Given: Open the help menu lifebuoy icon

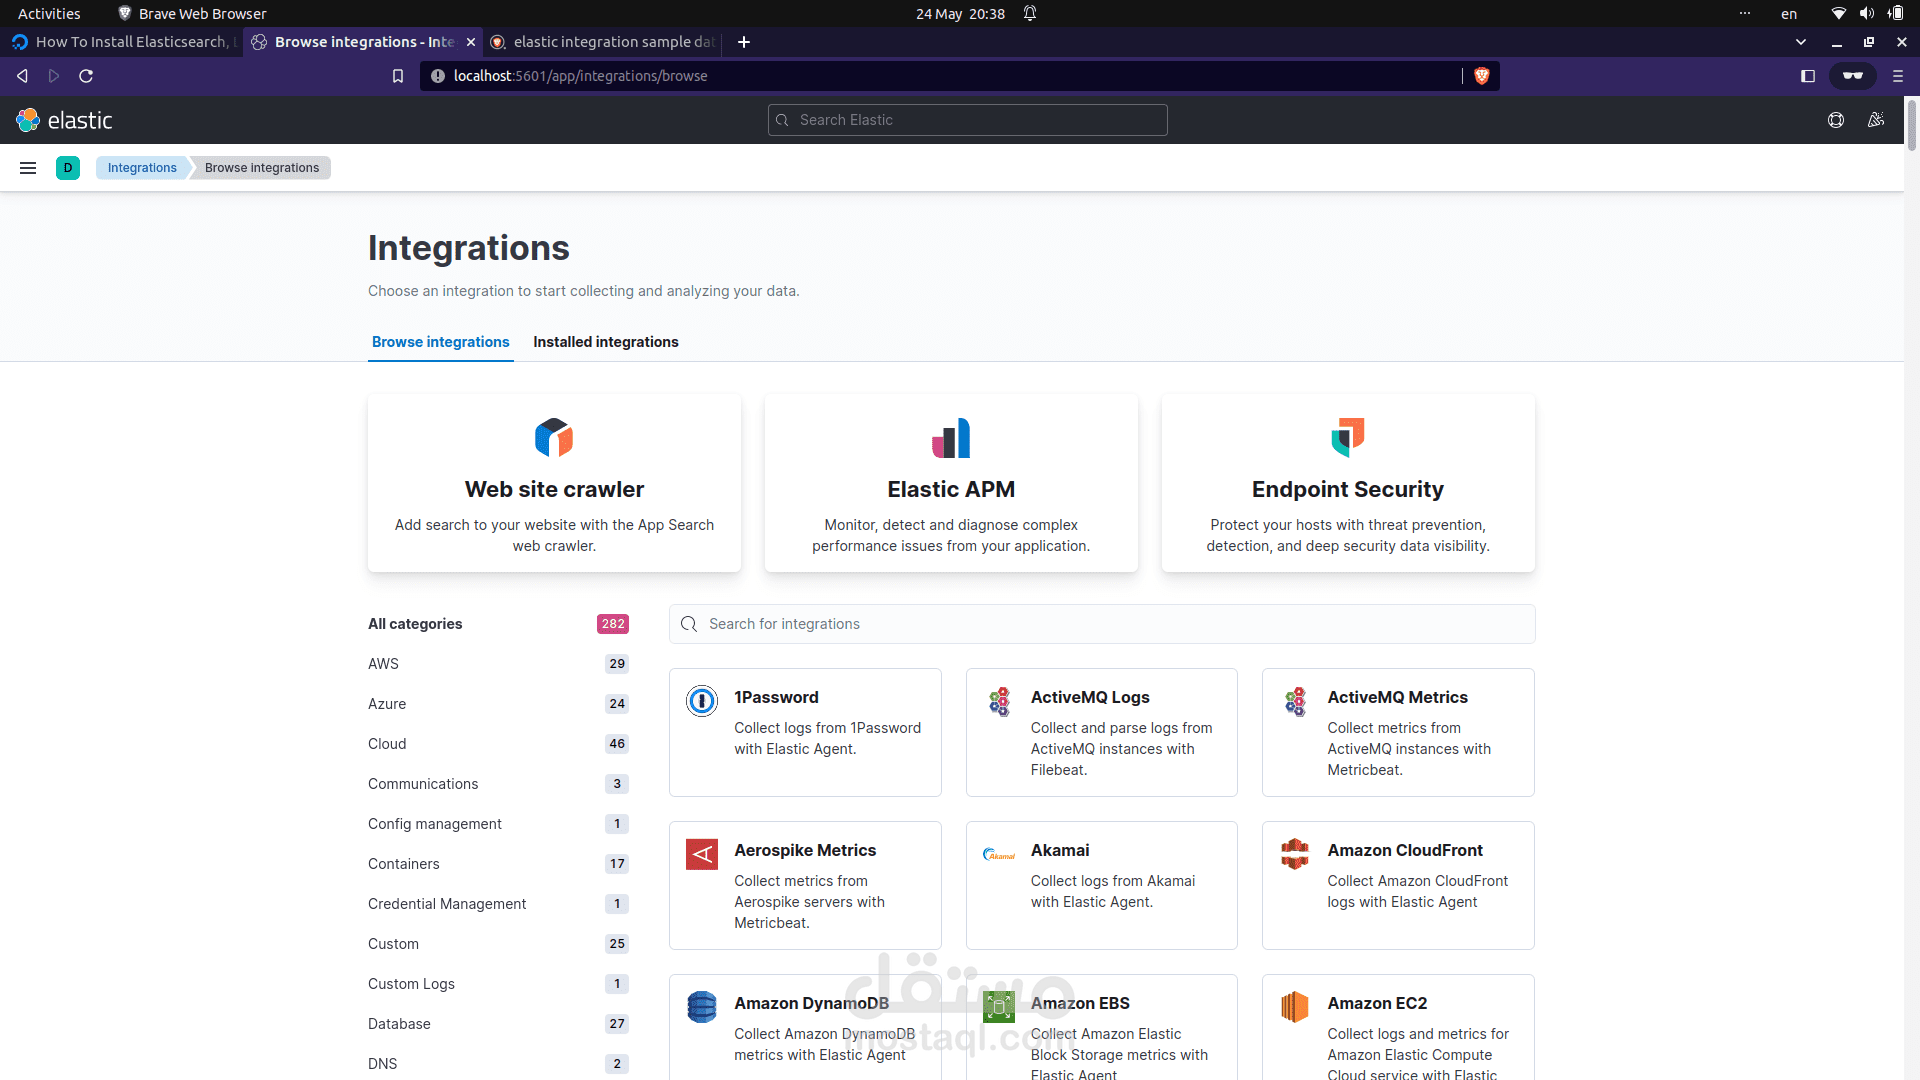Looking at the screenshot, I should tap(1836, 120).
